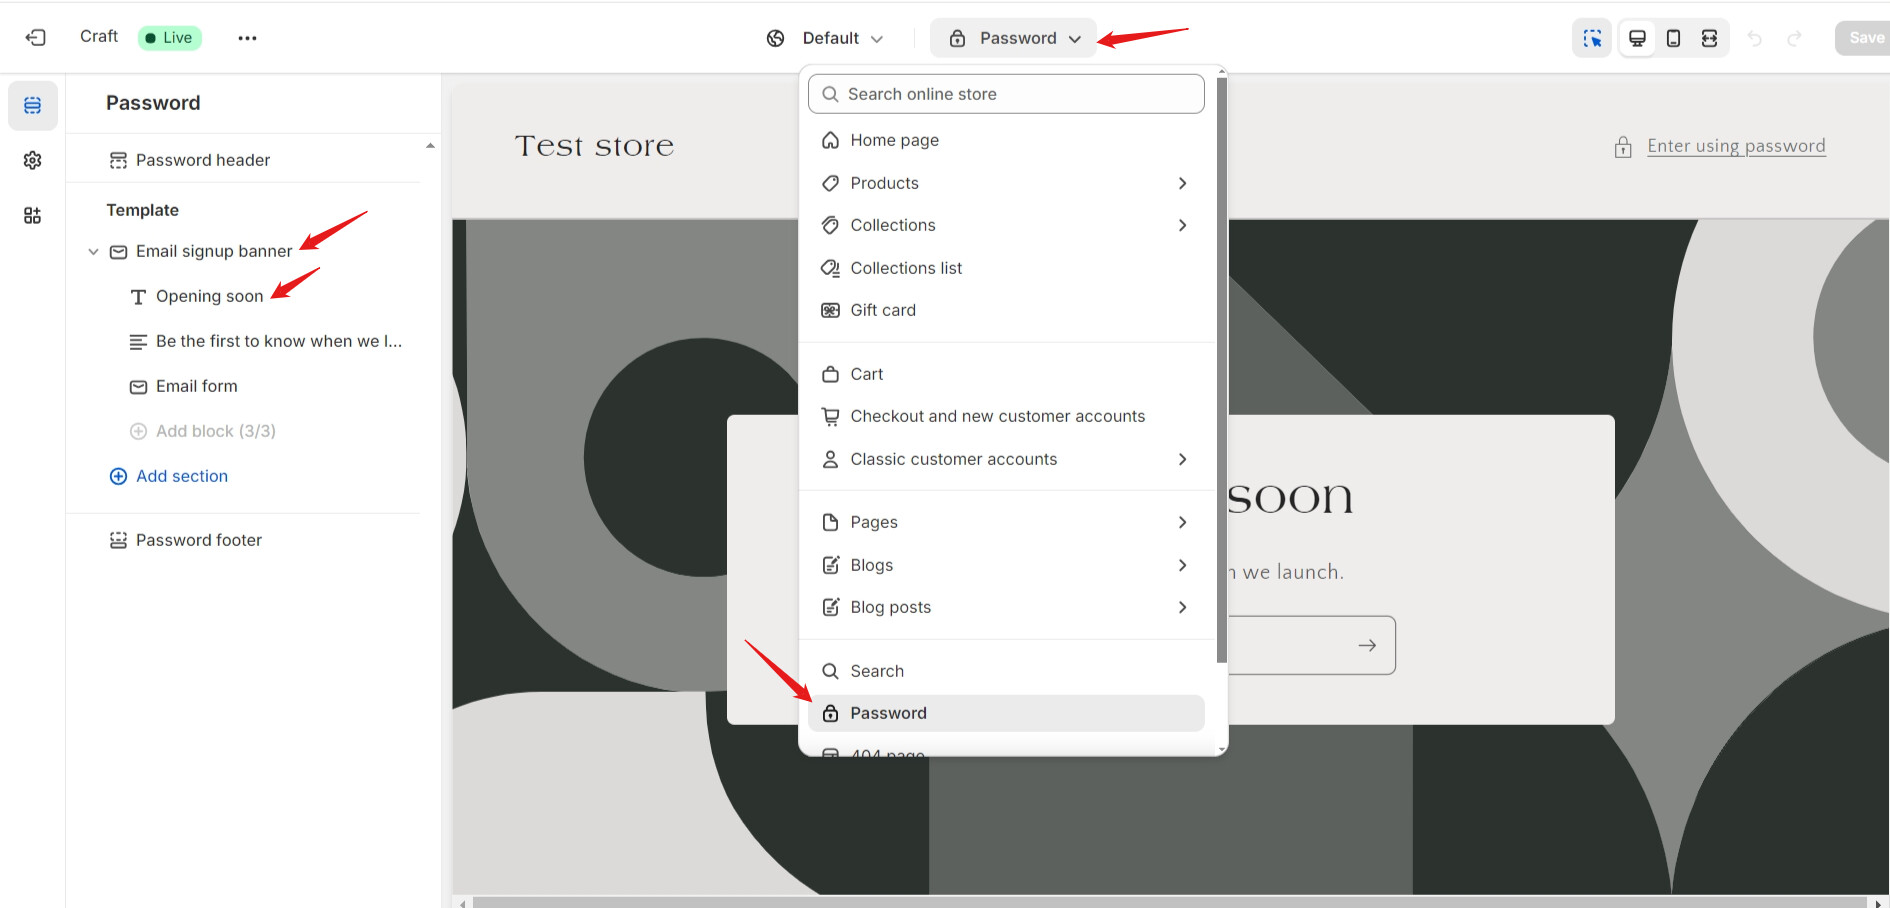The image size is (1890, 908).
Task: Open the three-dots more actions menu
Action: click(247, 38)
